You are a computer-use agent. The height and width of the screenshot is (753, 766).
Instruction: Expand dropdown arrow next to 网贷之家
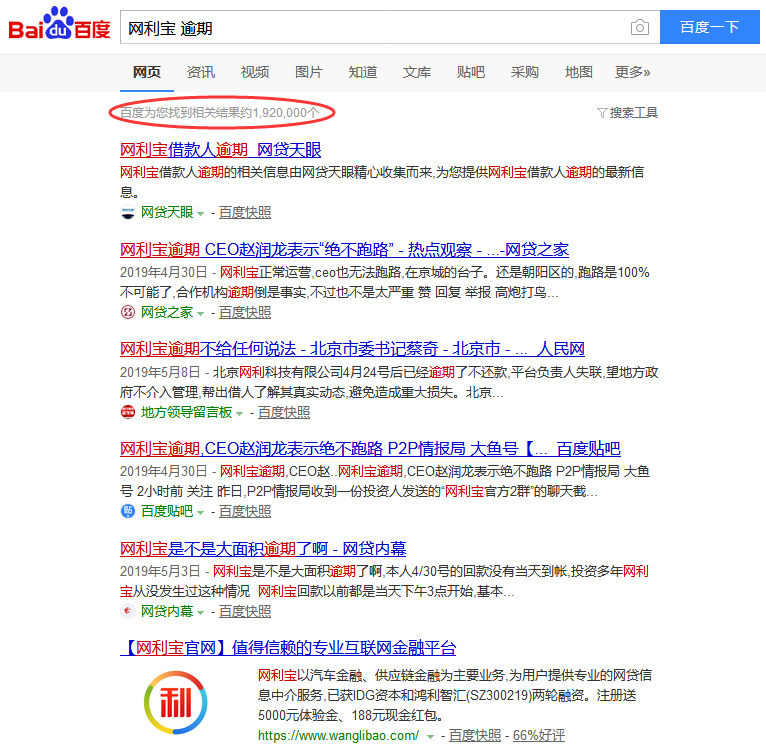point(200,314)
